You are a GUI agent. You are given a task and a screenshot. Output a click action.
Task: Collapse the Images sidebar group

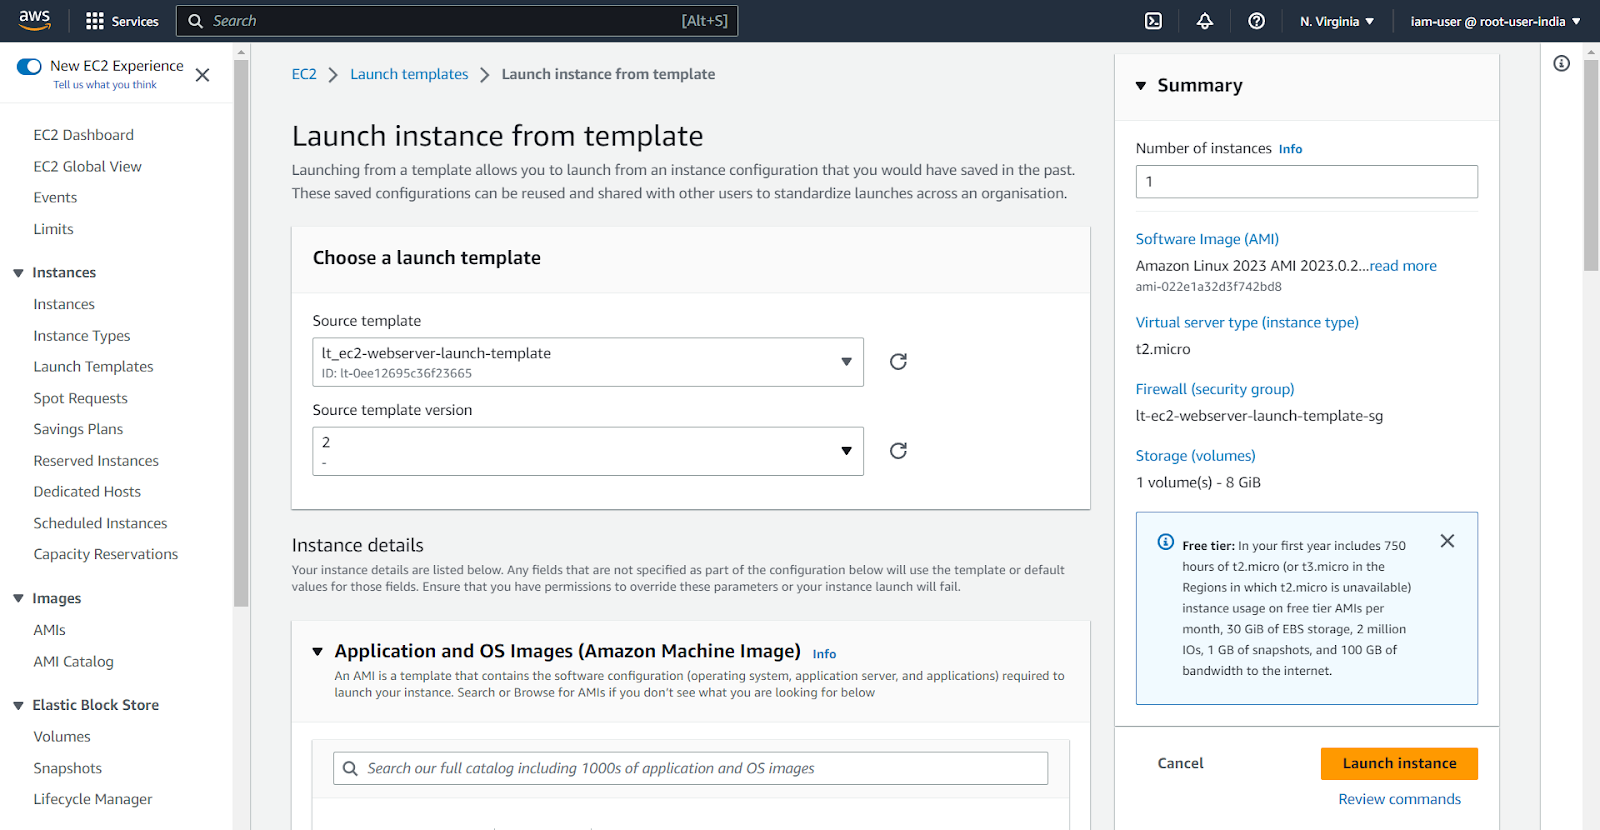[x=18, y=599]
